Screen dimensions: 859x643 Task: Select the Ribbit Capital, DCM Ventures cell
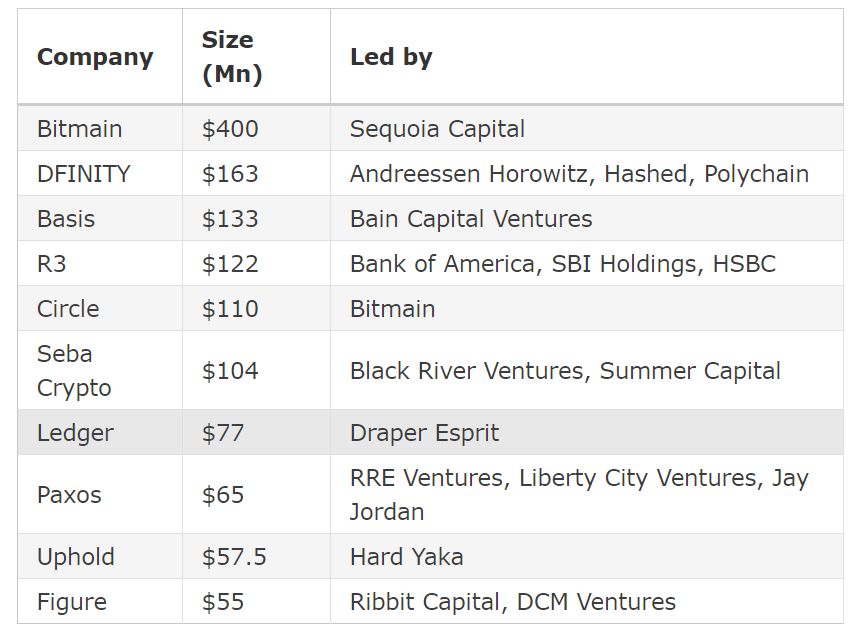pyautogui.click(x=512, y=602)
